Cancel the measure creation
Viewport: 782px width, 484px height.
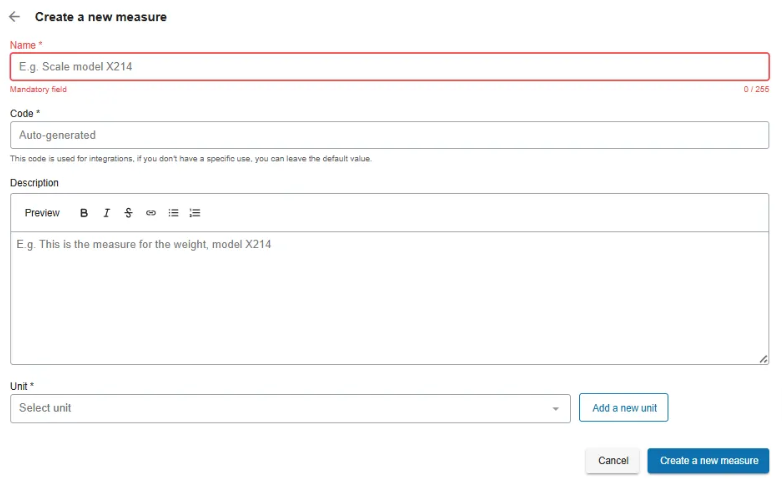pos(612,461)
